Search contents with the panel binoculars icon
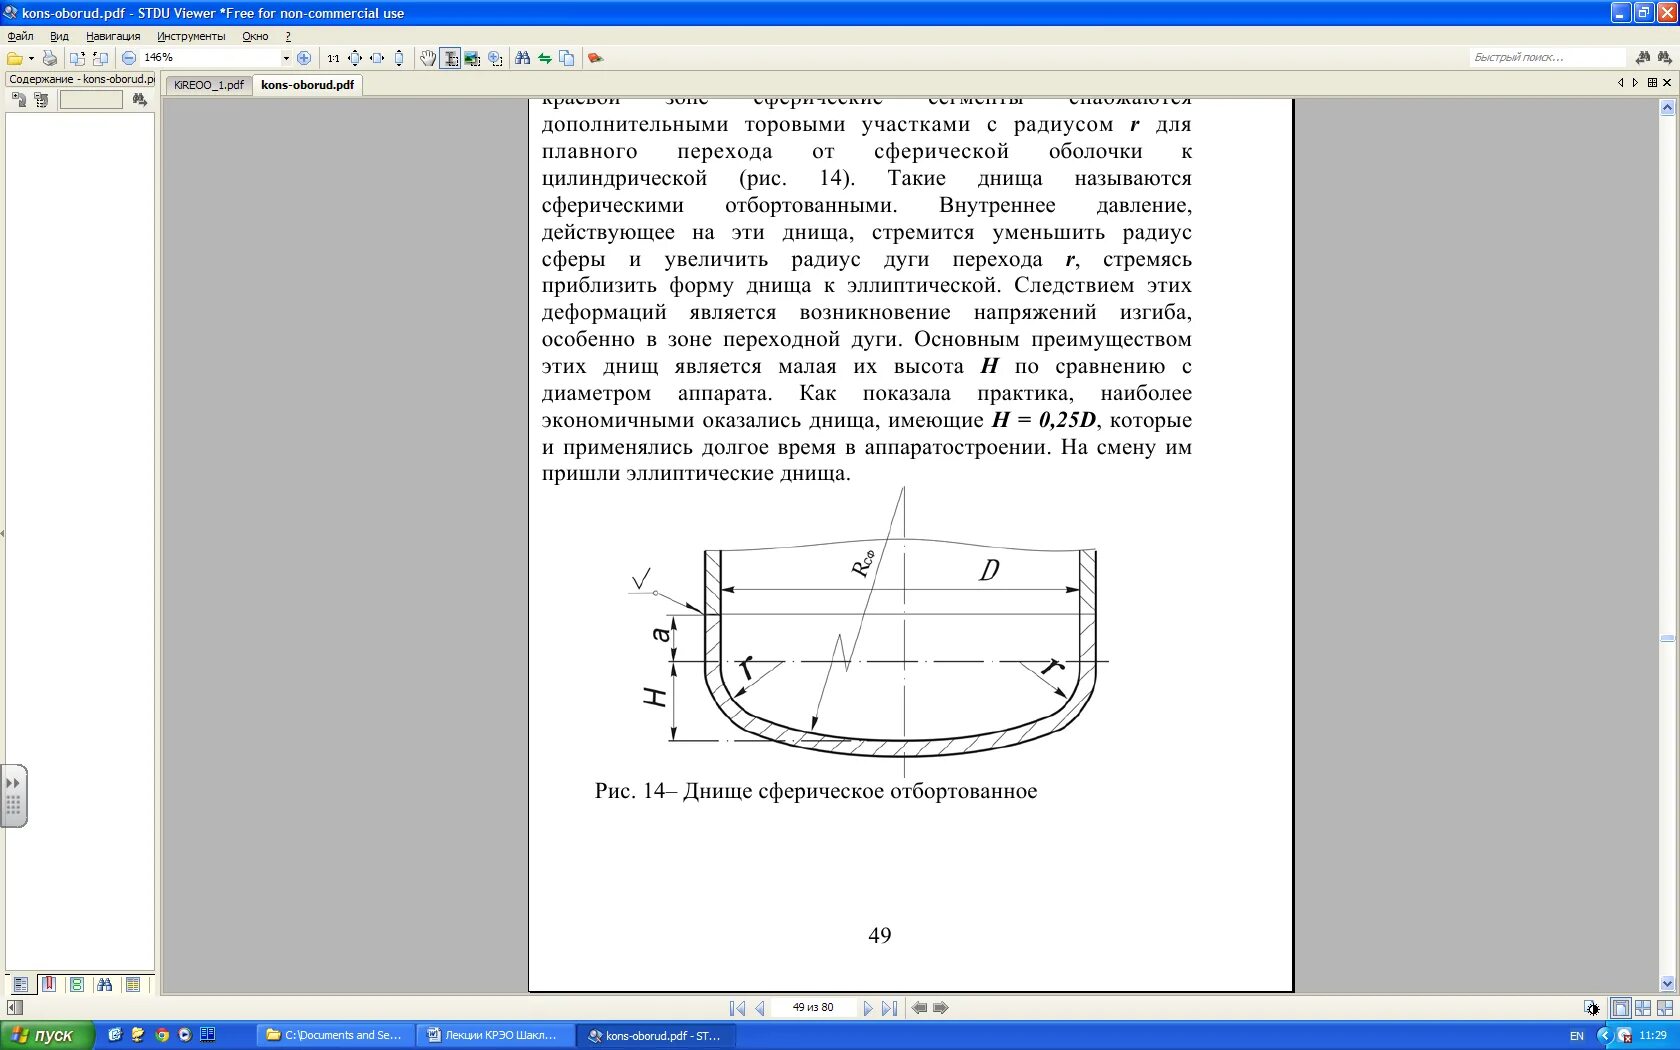The height and width of the screenshot is (1050, 1680). pos(139,100)
